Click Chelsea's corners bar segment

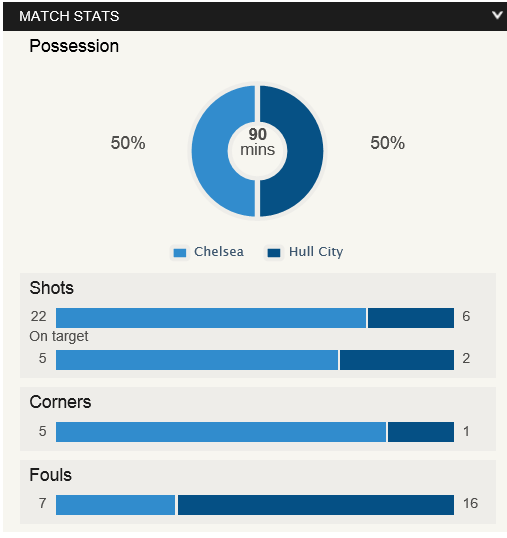pyautogui.click(x=221, y=432)
